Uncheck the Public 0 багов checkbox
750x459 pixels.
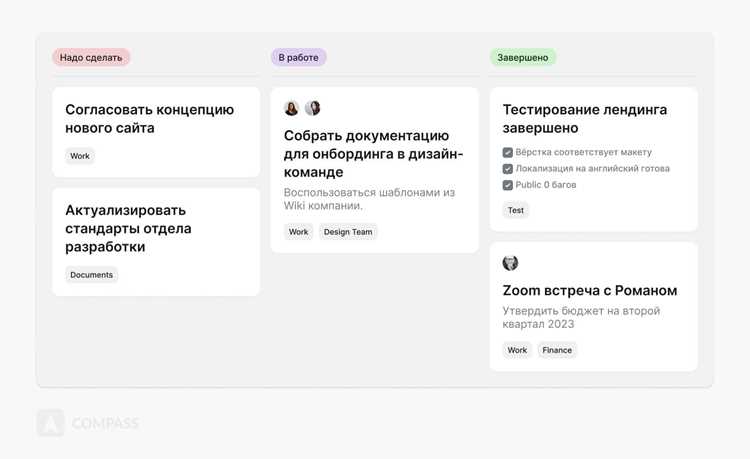click(x=507, y=185)
